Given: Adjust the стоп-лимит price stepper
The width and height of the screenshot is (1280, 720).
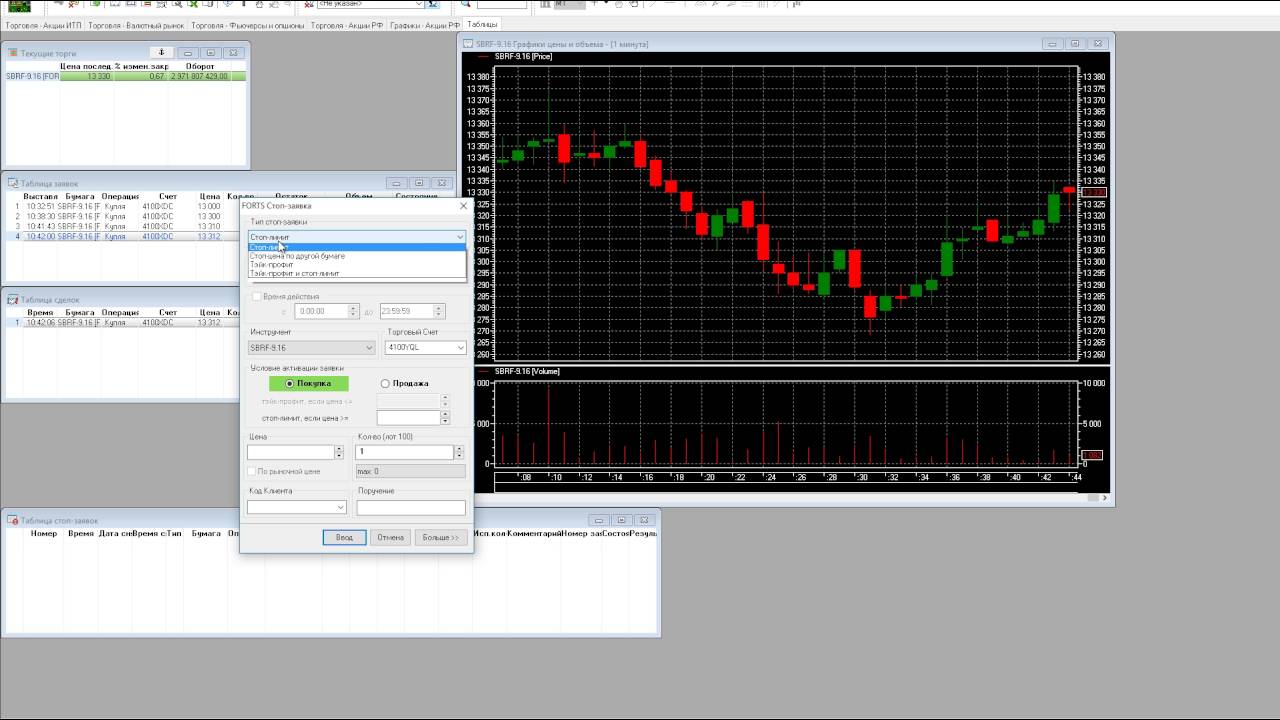Looking at the screenshot, I should tap(445, 417).
